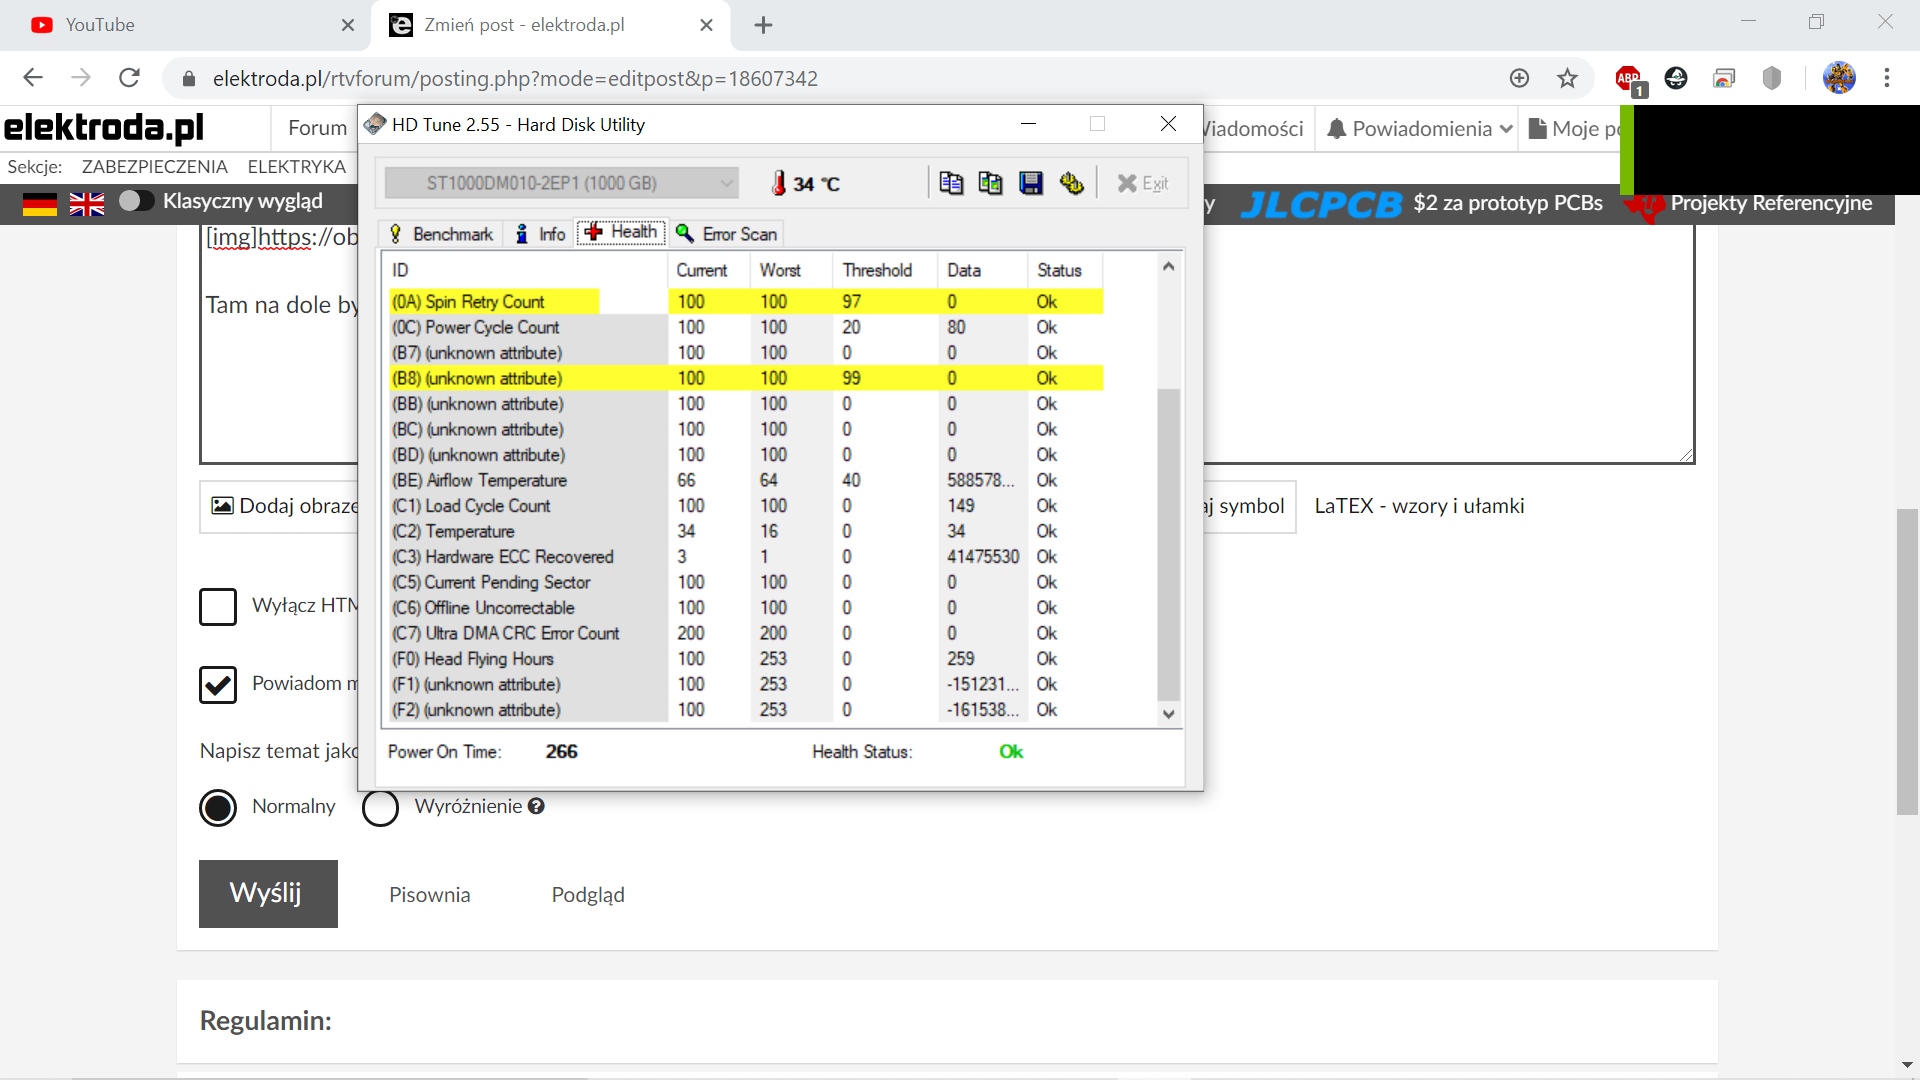1920x1080 pixels.
Task: Uncheck the Powiadom checkbox
Action: coord(218,685)
